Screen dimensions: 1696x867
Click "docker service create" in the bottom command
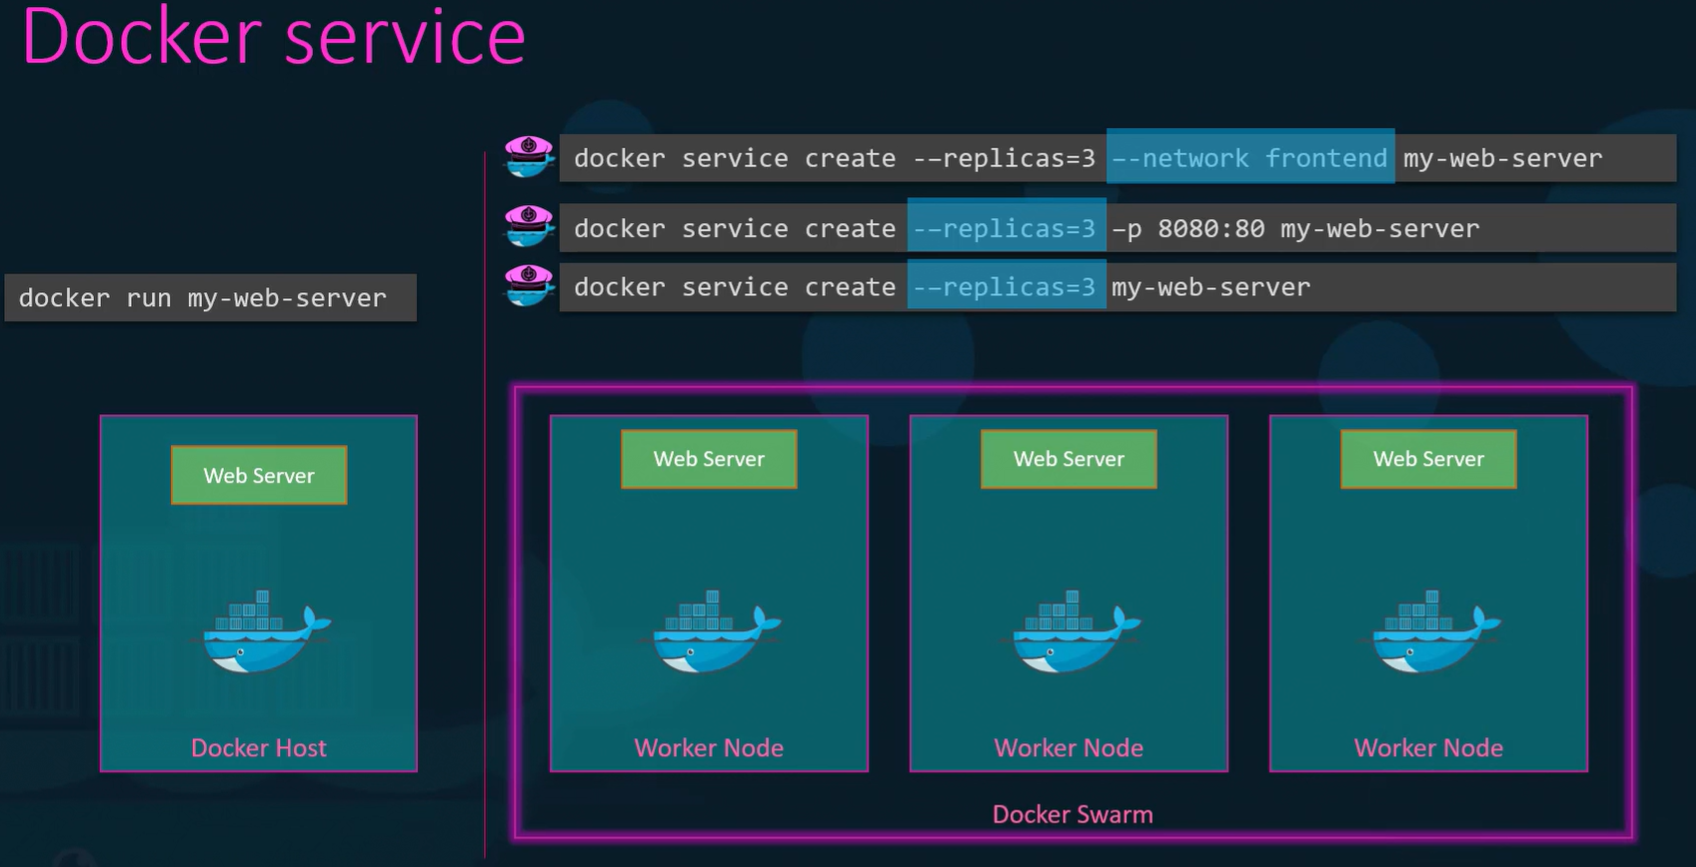coord(735,287)
